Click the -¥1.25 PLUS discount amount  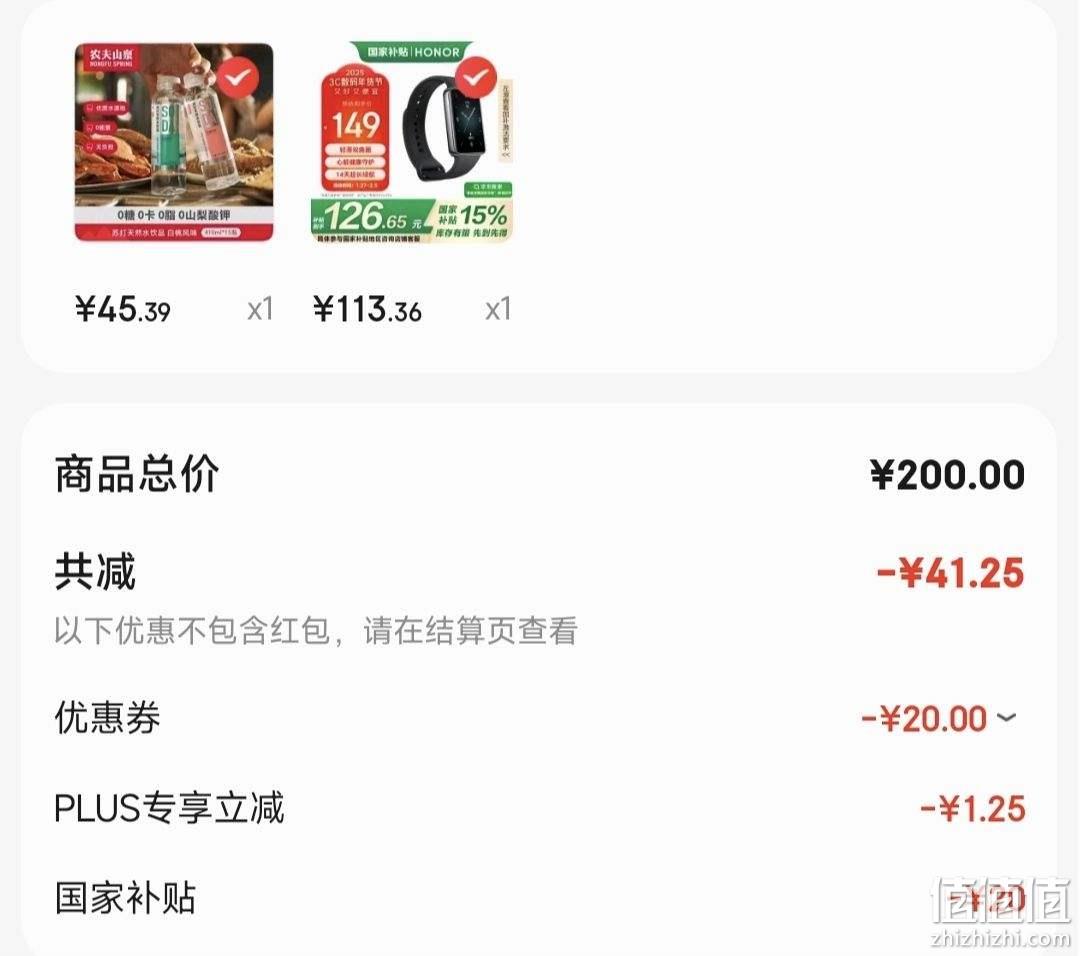pos(973,809)
